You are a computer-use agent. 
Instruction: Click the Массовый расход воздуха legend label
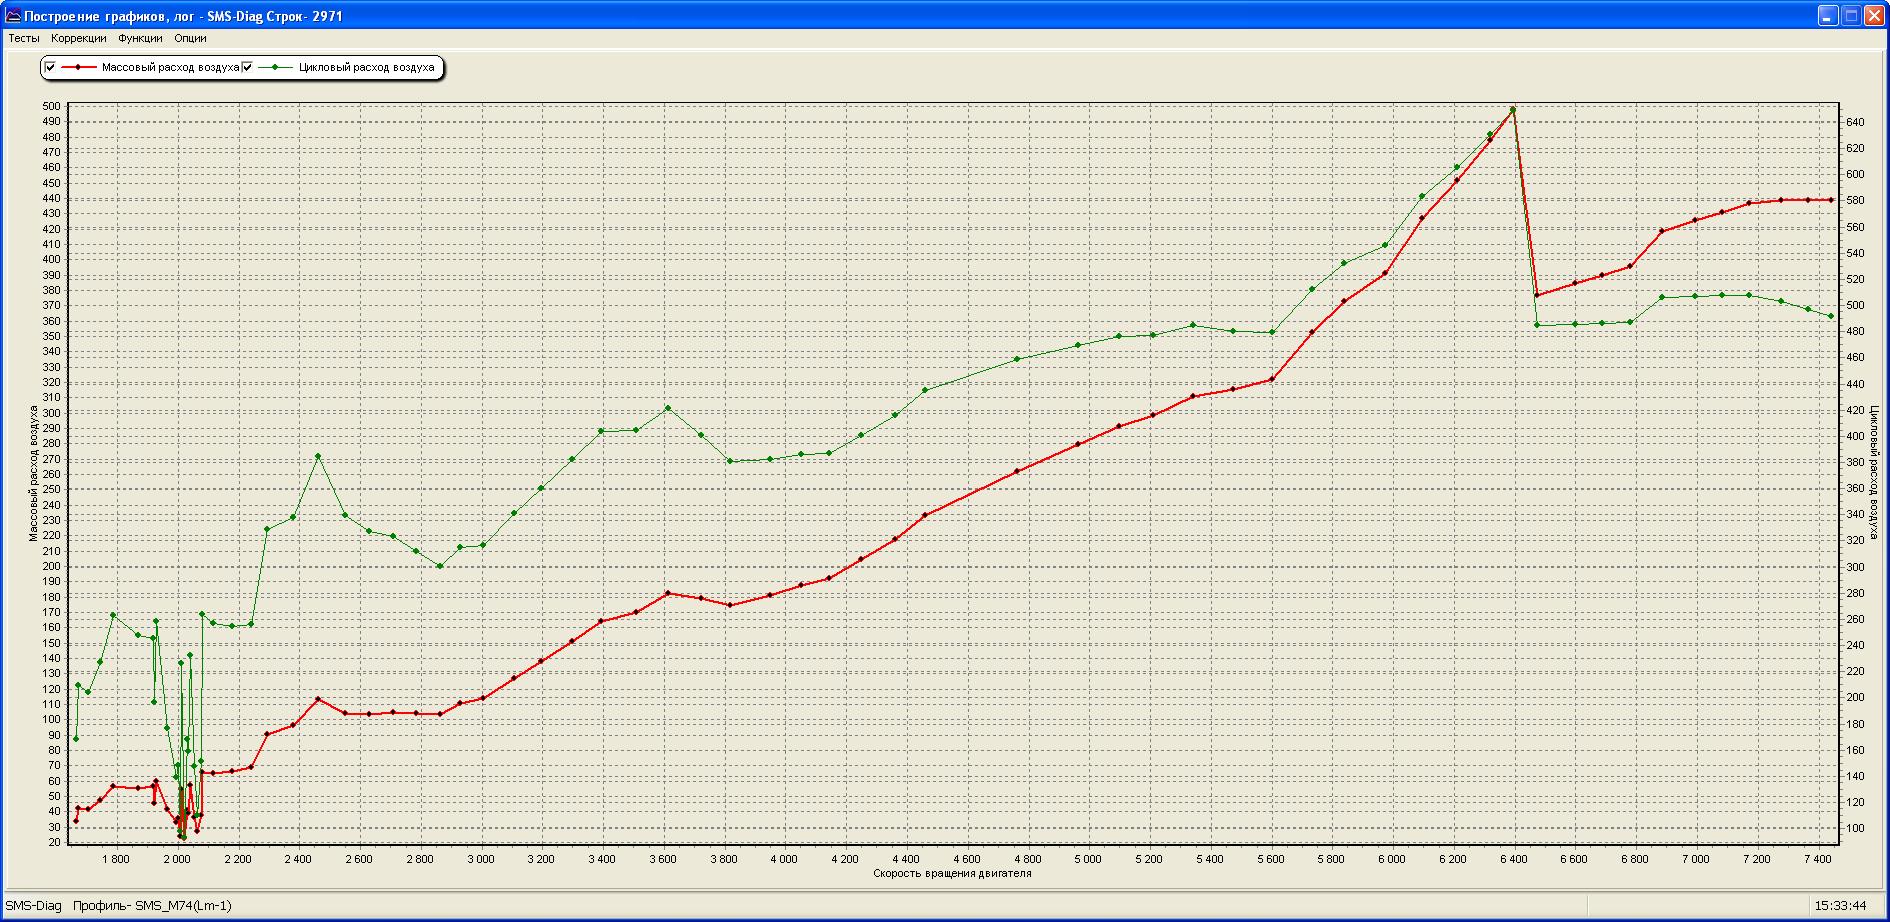point(170,67)
